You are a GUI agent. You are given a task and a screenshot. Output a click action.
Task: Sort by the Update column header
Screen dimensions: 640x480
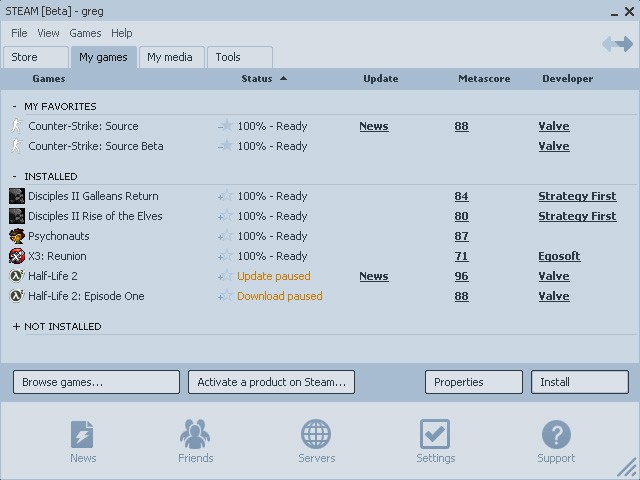[381, 79]
